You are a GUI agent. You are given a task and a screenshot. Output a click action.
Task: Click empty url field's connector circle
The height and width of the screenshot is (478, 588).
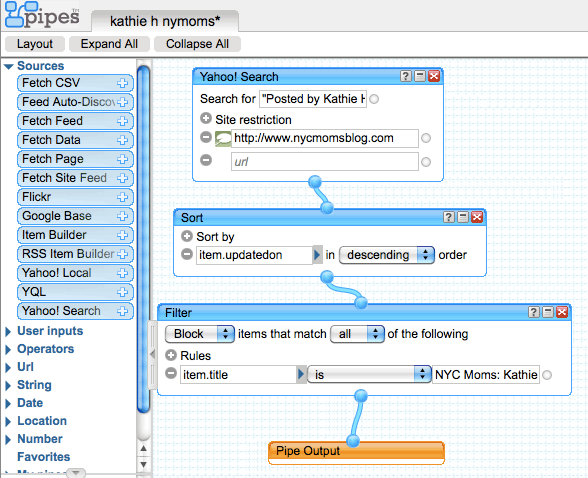click(x=426, y=162)
